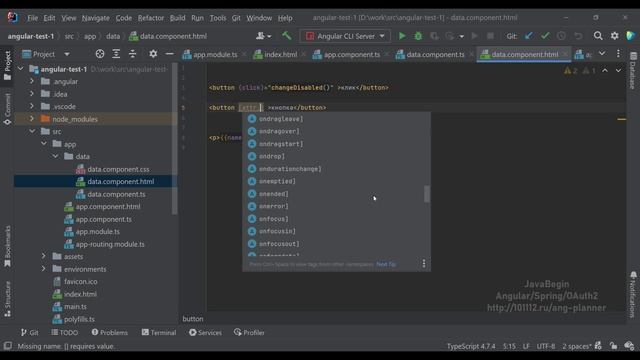Screen dimensions: 640x360
Task: Open the TODO tool window
Action: click(64, 333)
